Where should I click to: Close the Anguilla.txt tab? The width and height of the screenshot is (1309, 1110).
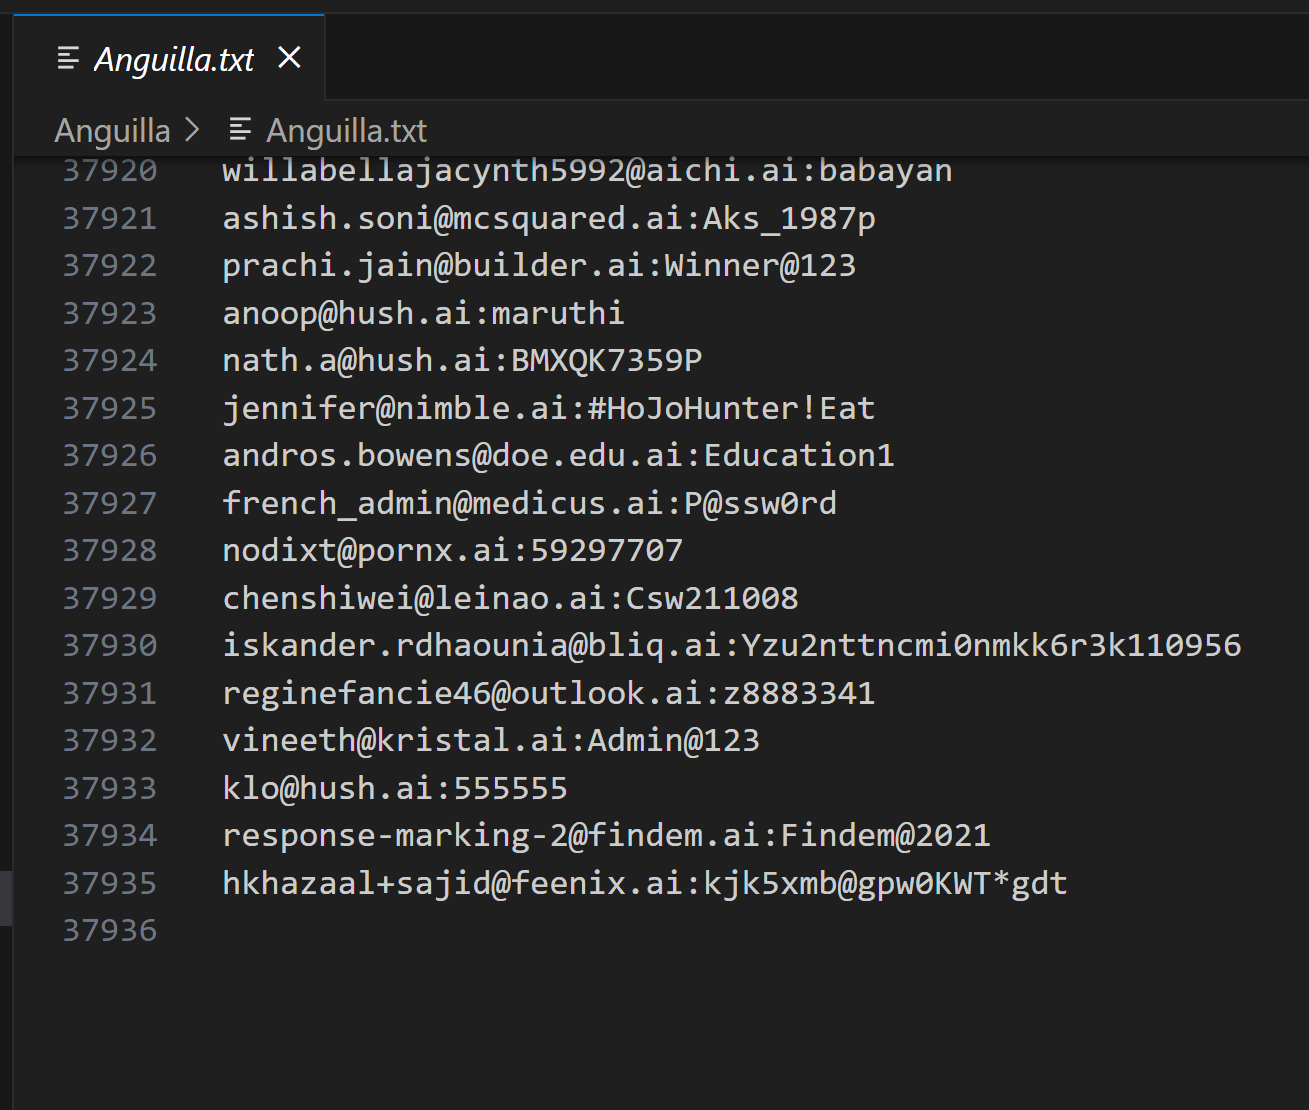pyautogui.click(x=289, y=58)
